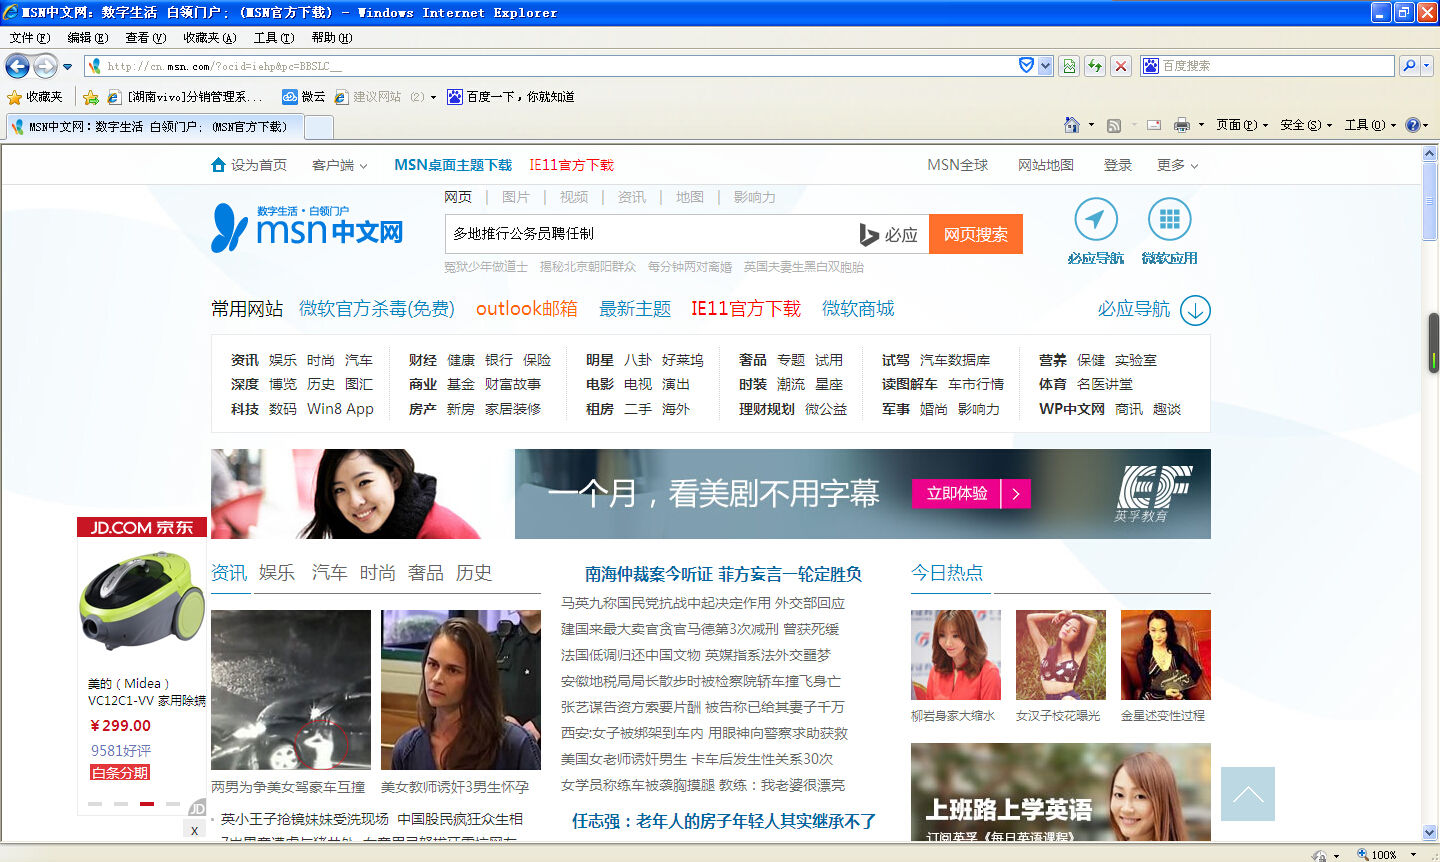The width and height of the screenshot is (1440, 862).
Task: Click the 网页搜索 orange button
Action: [x=976, y=234]
